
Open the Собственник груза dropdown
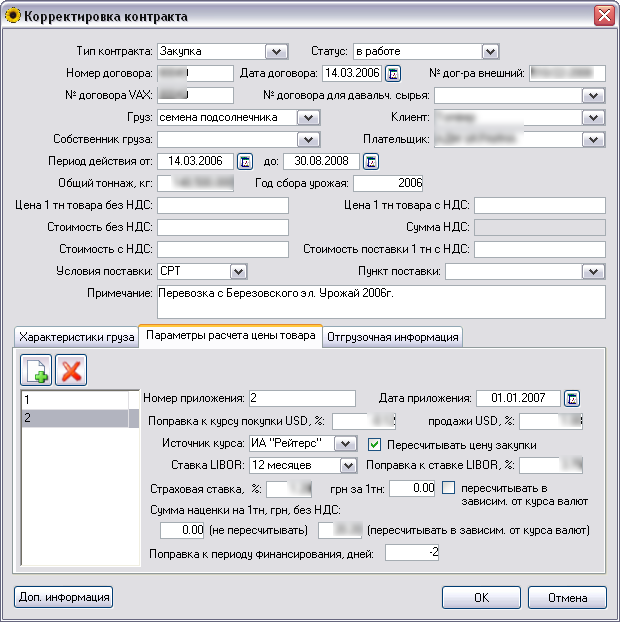click(309, 140)
